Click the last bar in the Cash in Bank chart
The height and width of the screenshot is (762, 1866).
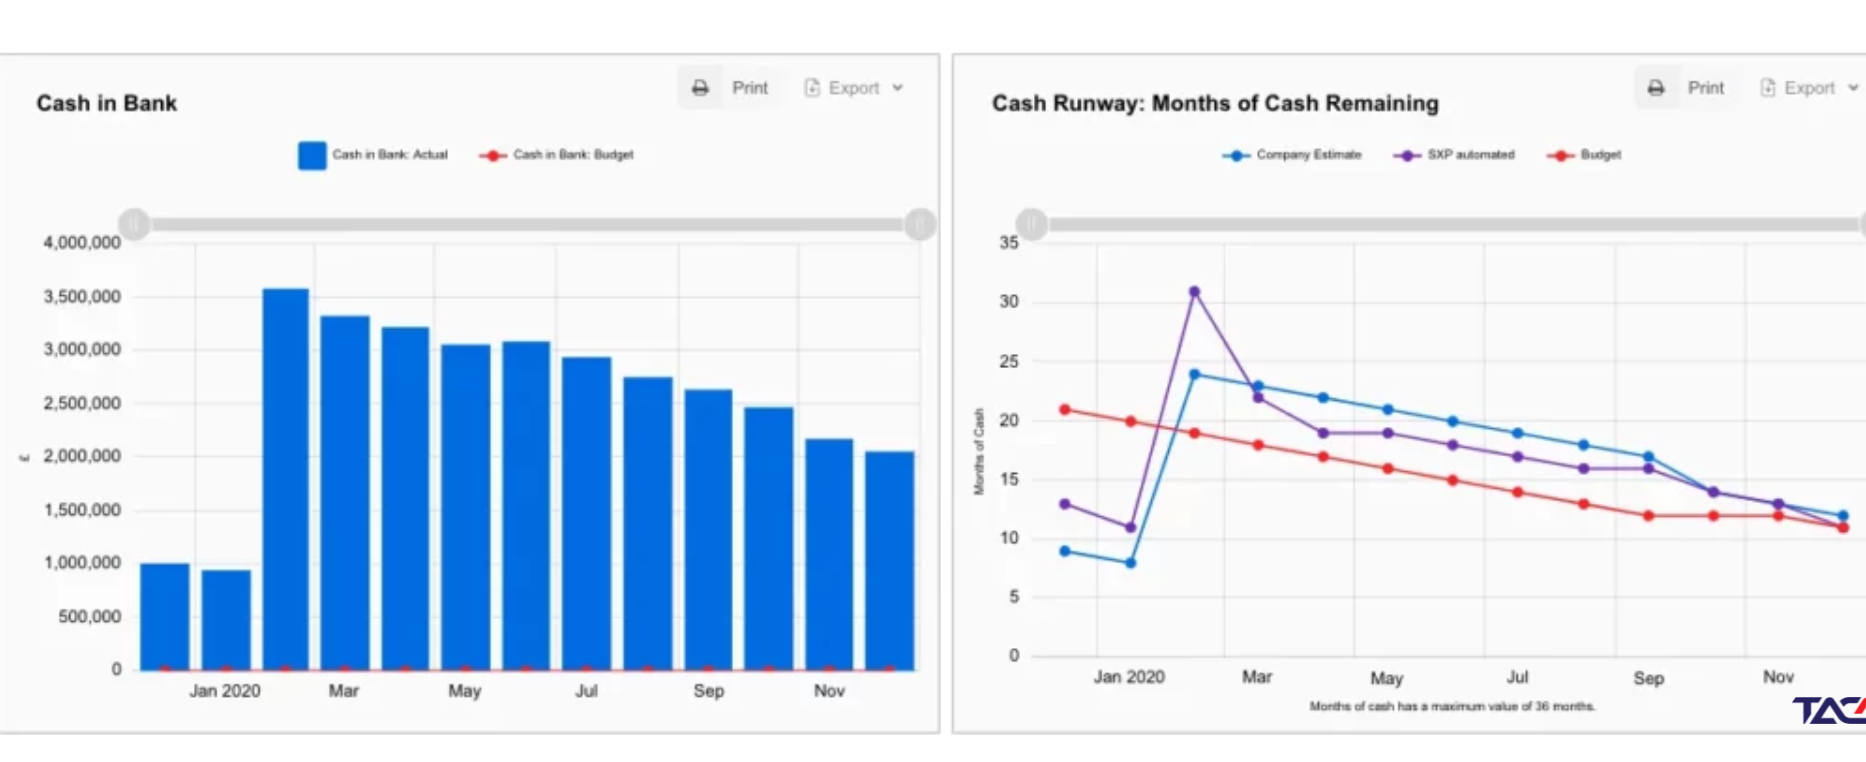[x=890, y=561]
